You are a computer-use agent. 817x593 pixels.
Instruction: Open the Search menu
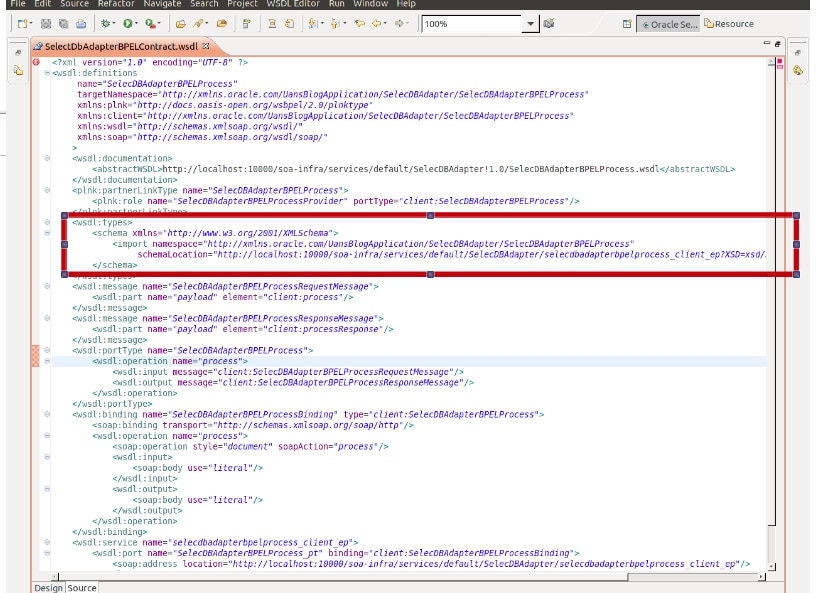(x=204, y=4)
